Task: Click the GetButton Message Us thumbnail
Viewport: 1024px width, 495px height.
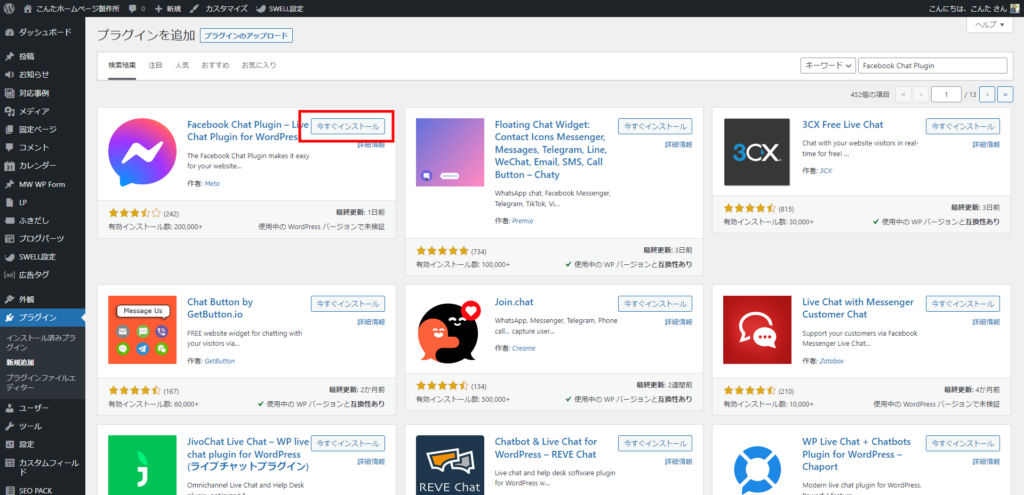Action: 142,330
